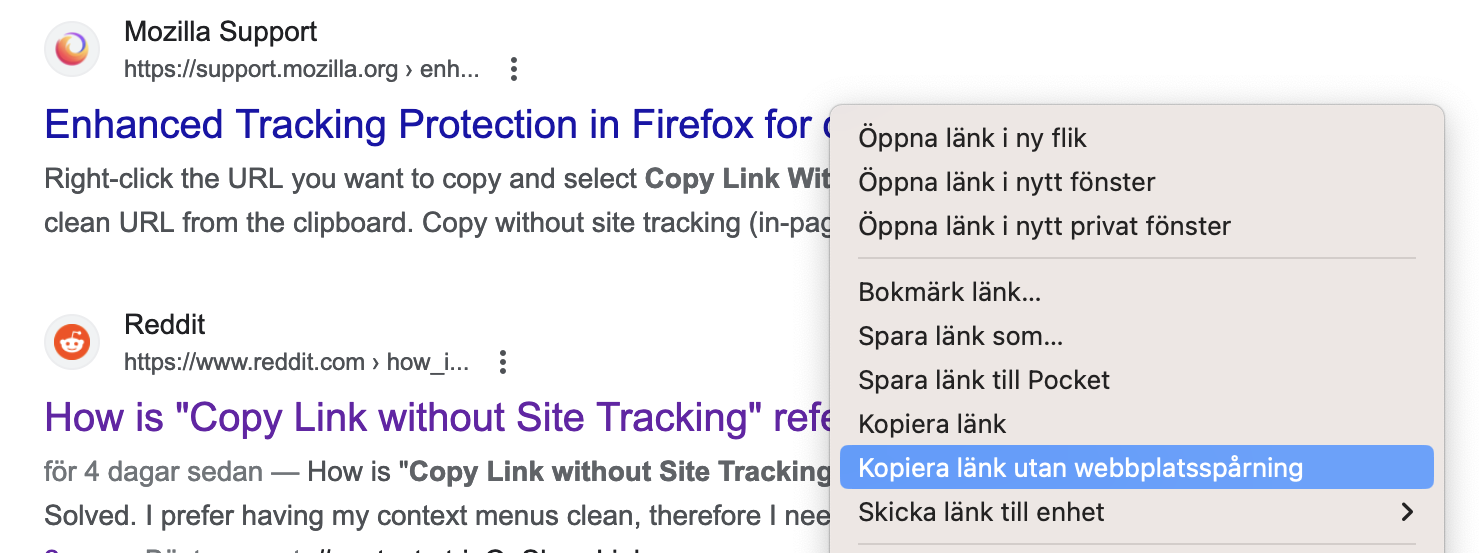Click the Reddit favicon icon
Image resolution: width=1479 pixels, height=553 pixels.
coord(72,342)
